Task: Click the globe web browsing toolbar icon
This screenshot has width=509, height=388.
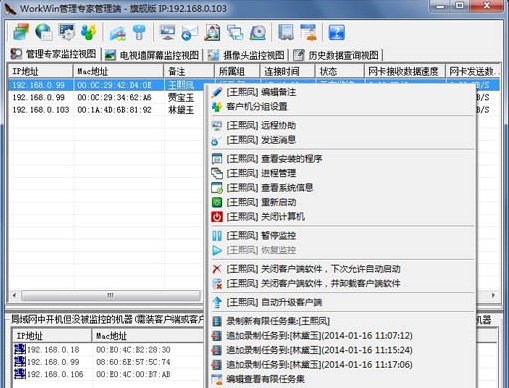Action: (44, 32)
